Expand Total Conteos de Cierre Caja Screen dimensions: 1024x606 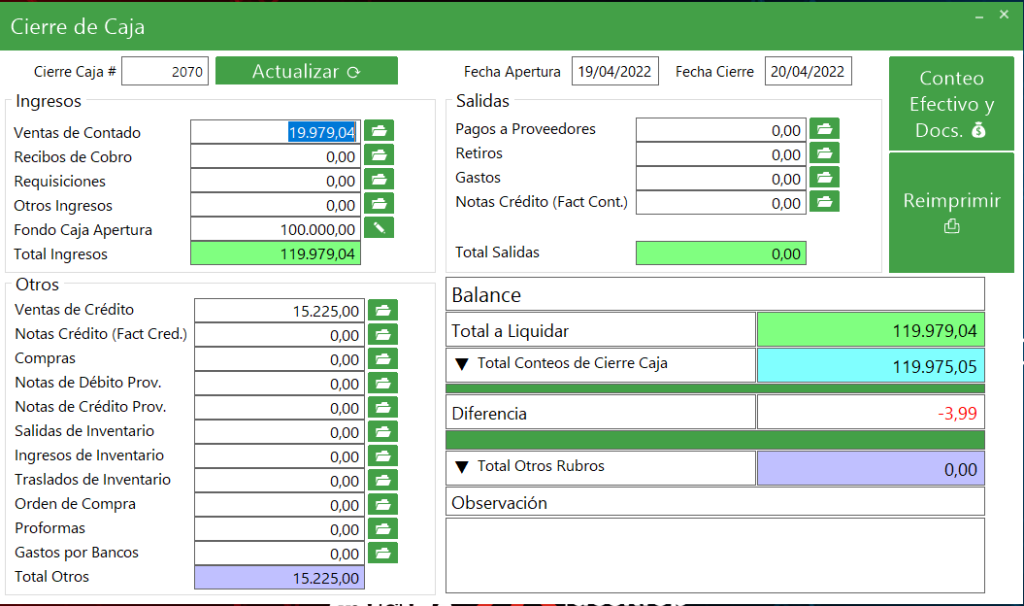click(462, 364)
